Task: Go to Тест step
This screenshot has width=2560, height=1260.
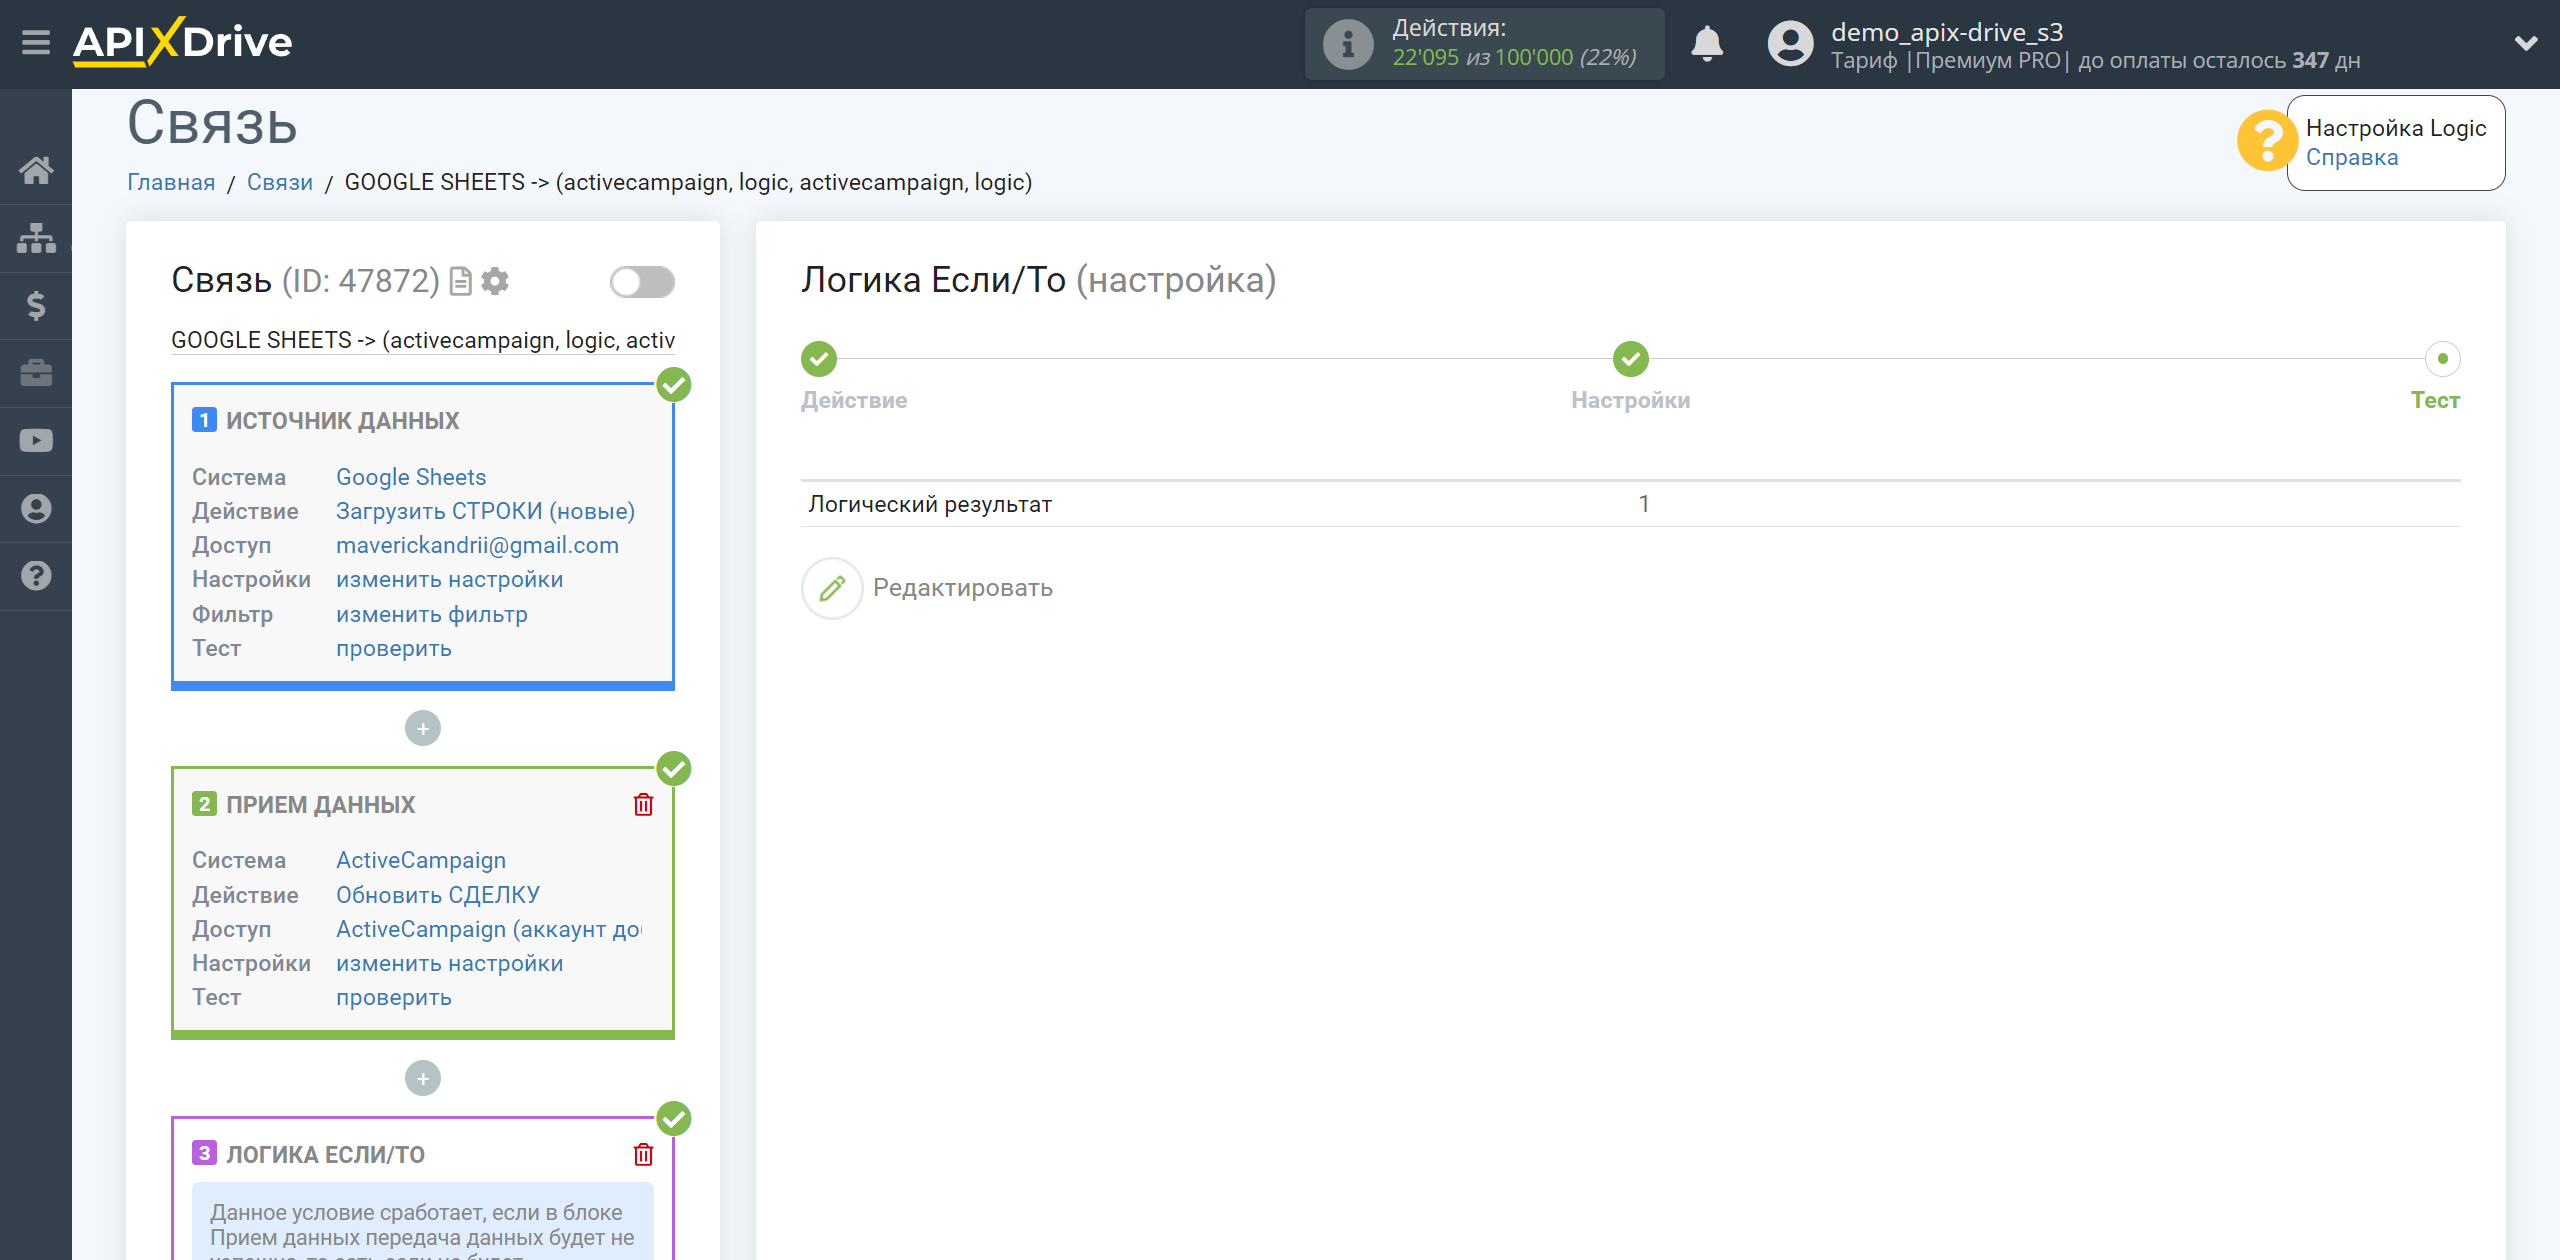Action: [x=2442, y=359]
